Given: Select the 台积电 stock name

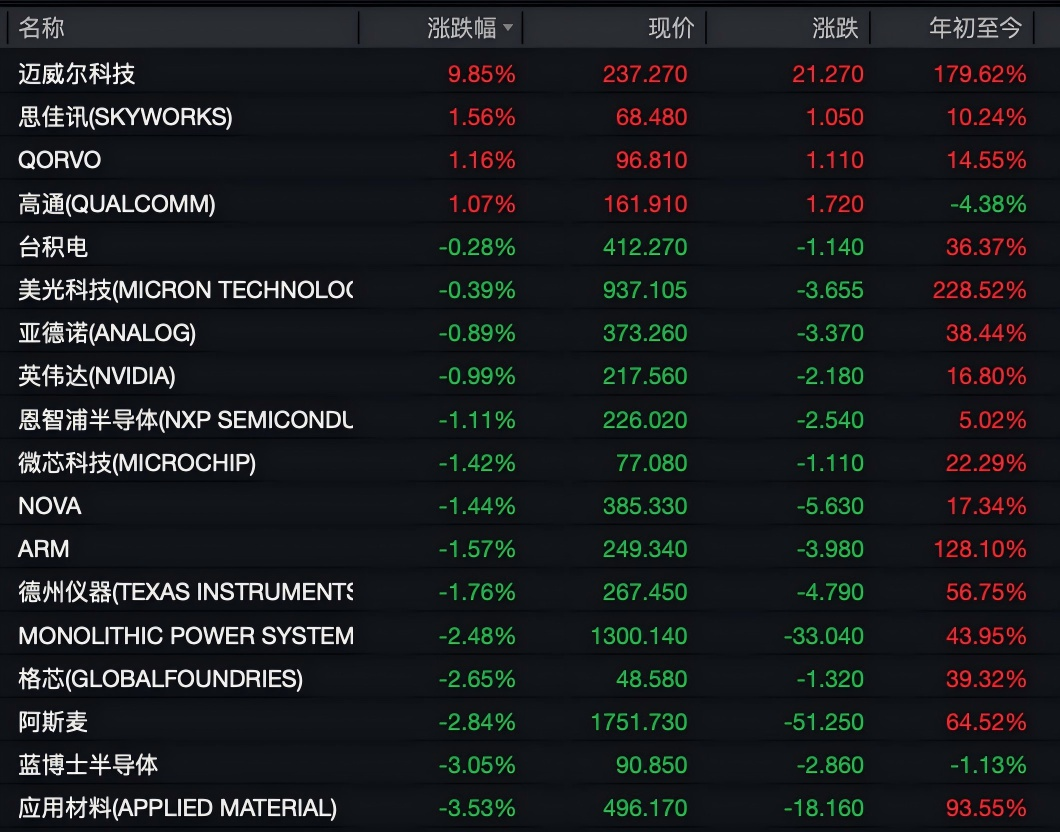Looking at the screenshot, I should 53,247.
